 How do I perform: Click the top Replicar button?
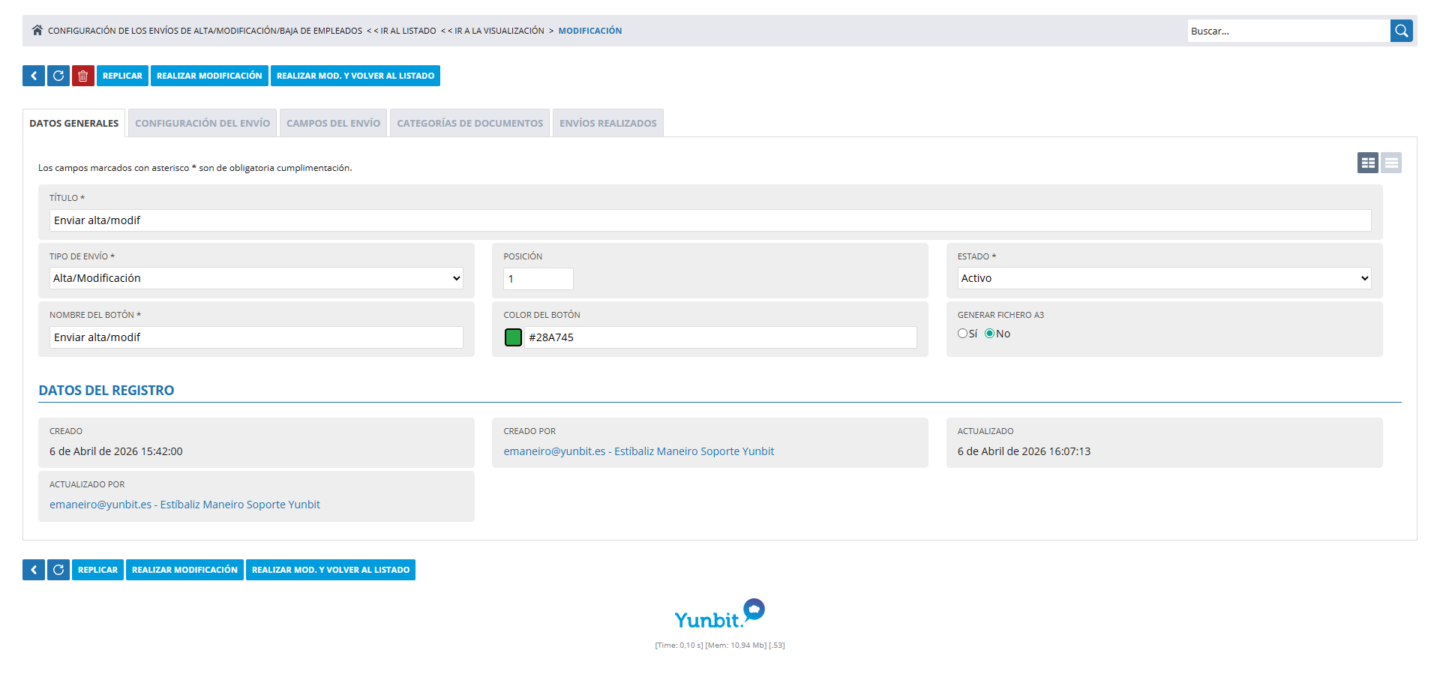122,76
